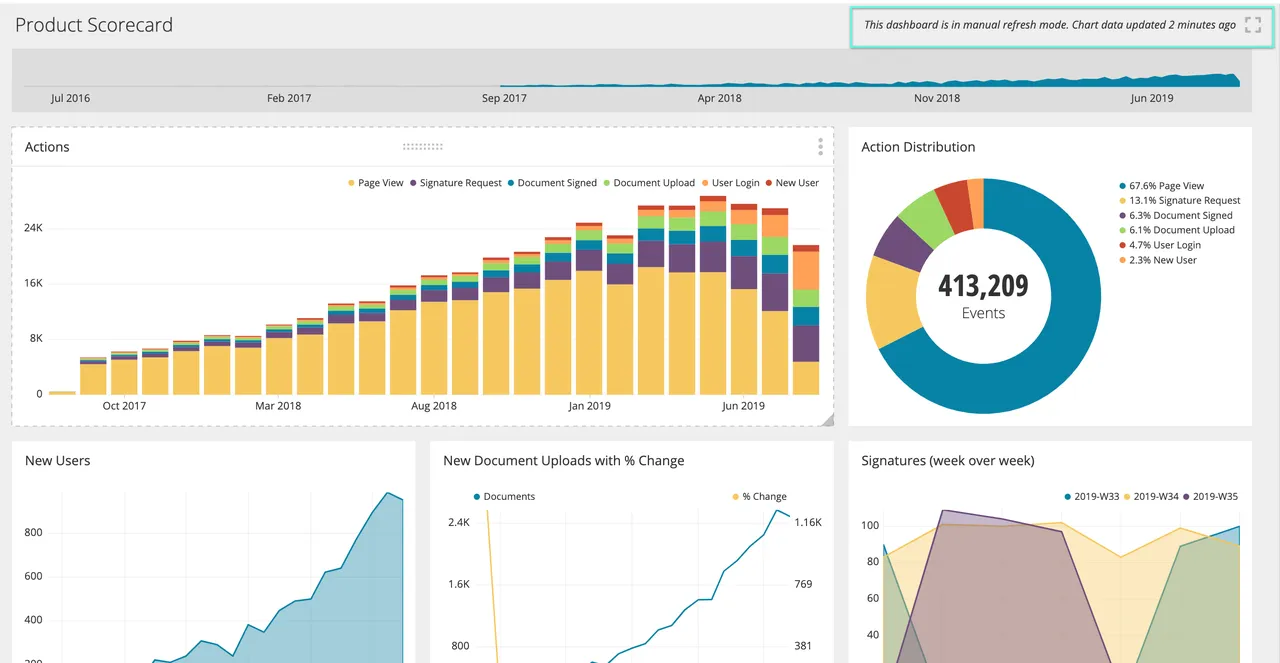Enter fullscreen mode with corner-brackets icon
The width and height of the screenshot is (1280, 663).
point(1252,25)
